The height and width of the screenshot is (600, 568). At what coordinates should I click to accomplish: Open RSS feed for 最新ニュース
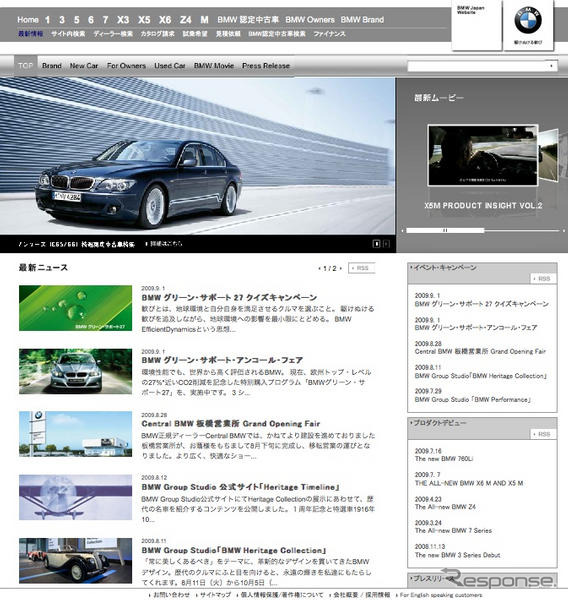tap(362, 268)
